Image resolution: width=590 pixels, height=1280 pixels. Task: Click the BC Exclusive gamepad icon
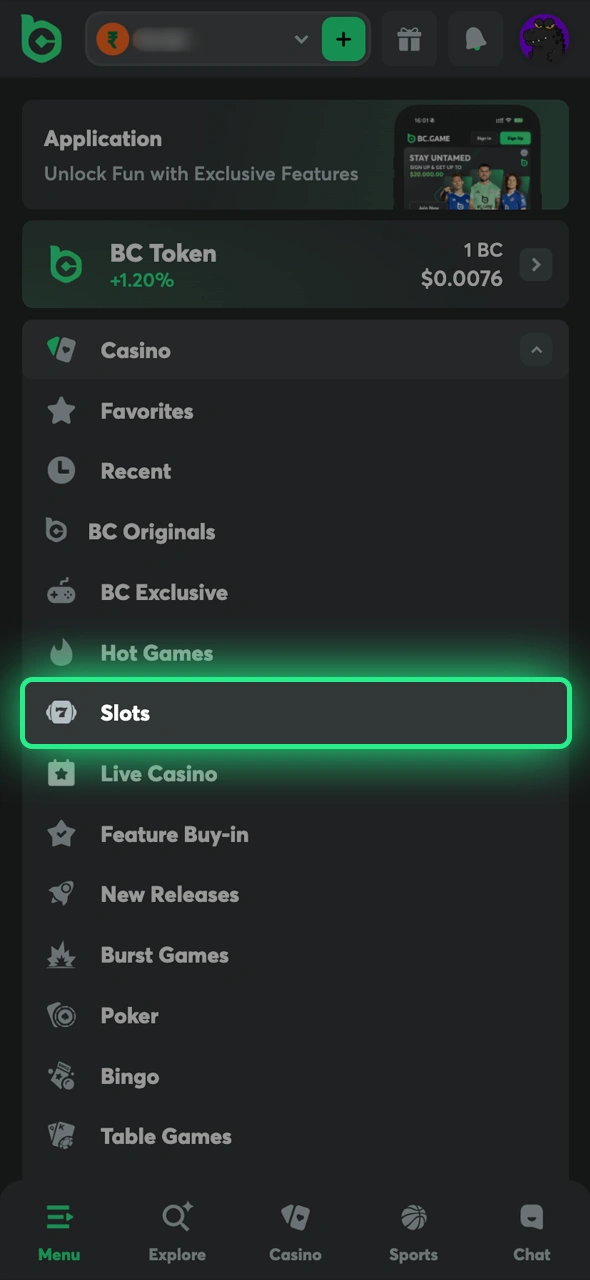pyautogui.click(x=61, y=592)
